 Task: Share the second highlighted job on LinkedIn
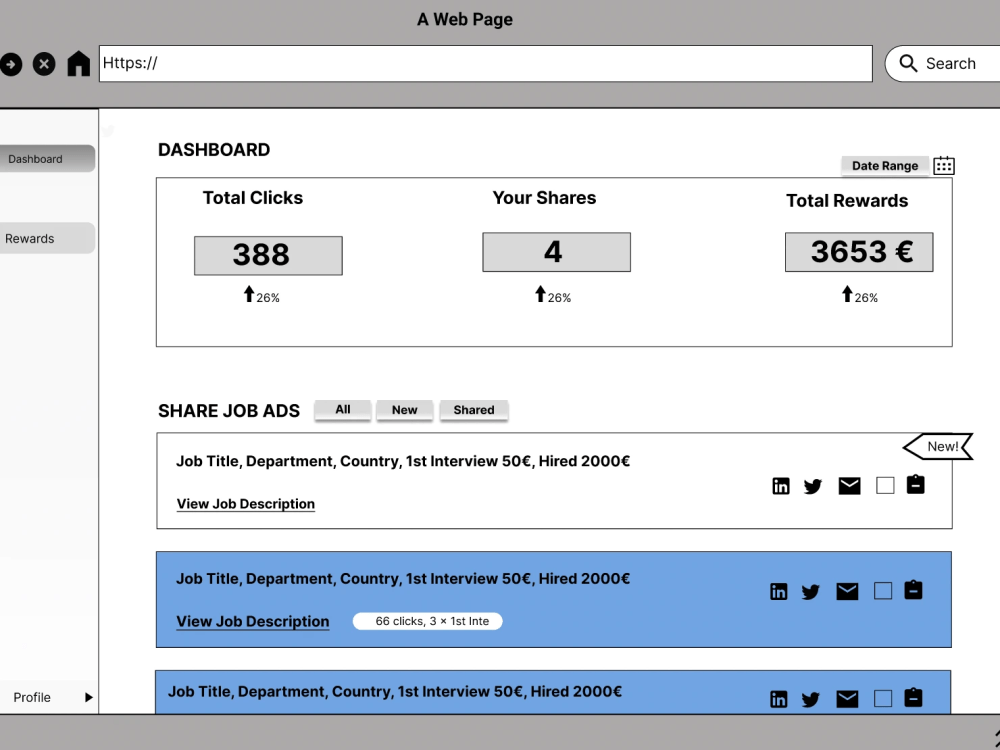tap(779, 591)
